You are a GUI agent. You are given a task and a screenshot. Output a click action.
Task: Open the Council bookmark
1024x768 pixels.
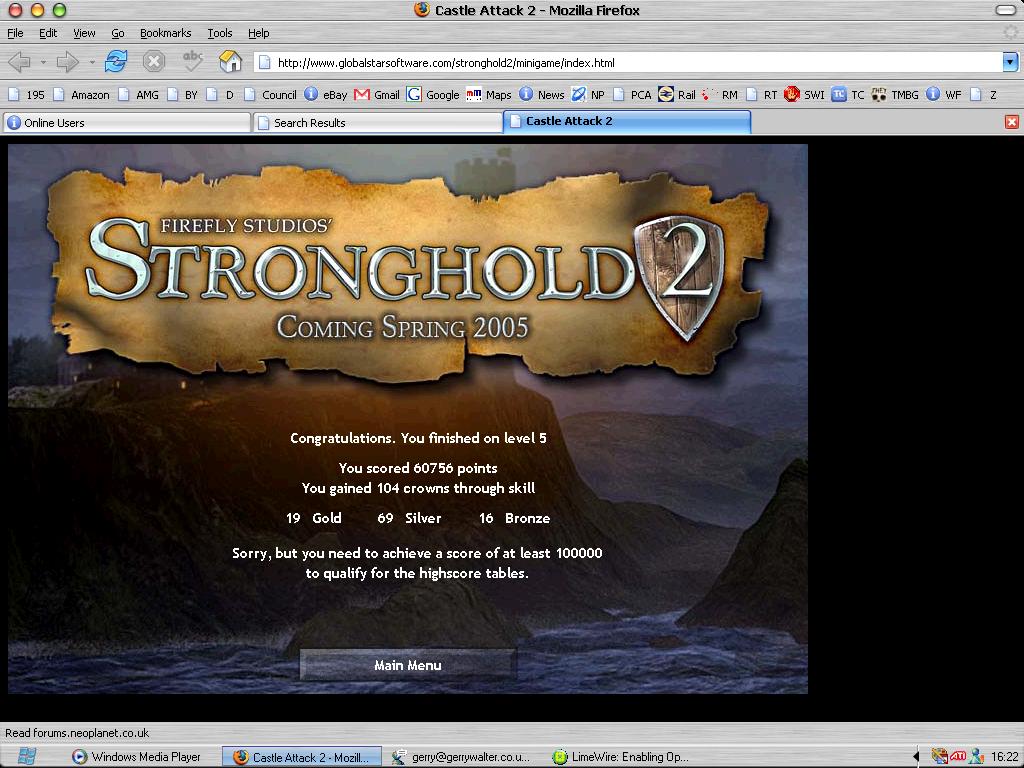[x=271, y=95]
